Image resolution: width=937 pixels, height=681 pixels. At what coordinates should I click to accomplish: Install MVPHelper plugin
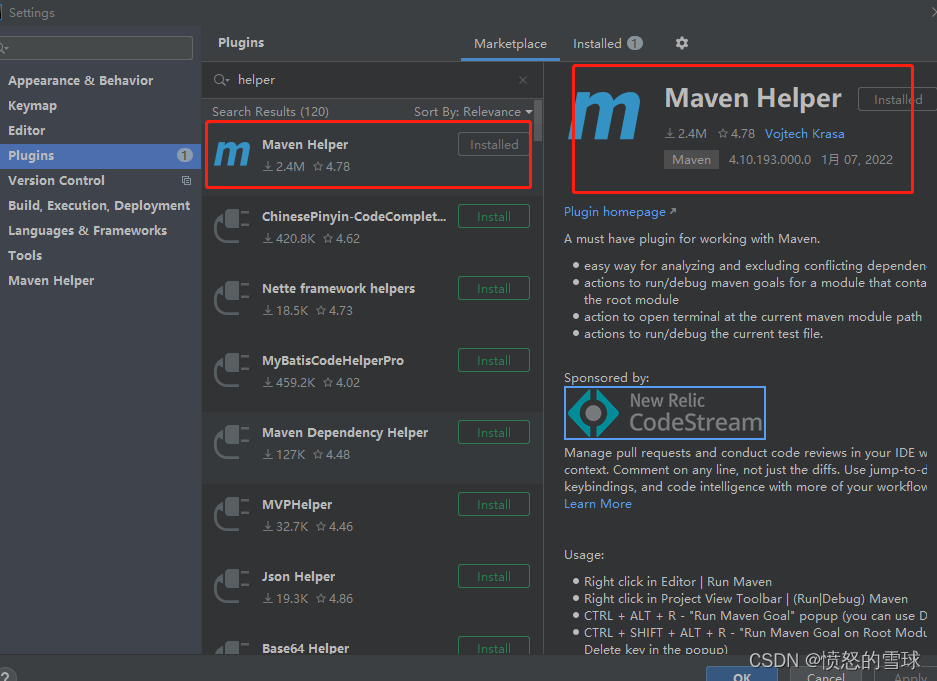[x=494, y=504]
